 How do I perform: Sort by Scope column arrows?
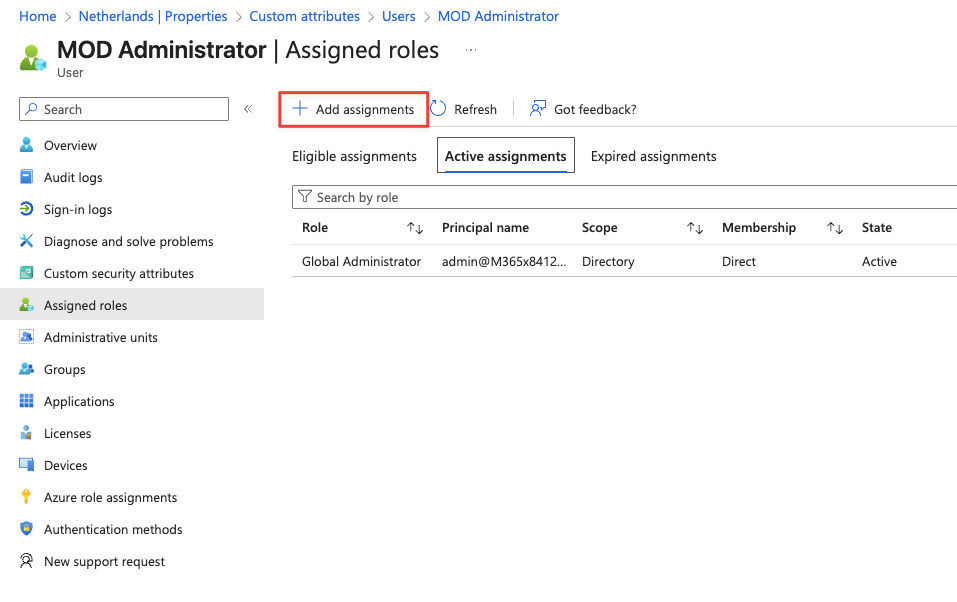pos(695,228)
